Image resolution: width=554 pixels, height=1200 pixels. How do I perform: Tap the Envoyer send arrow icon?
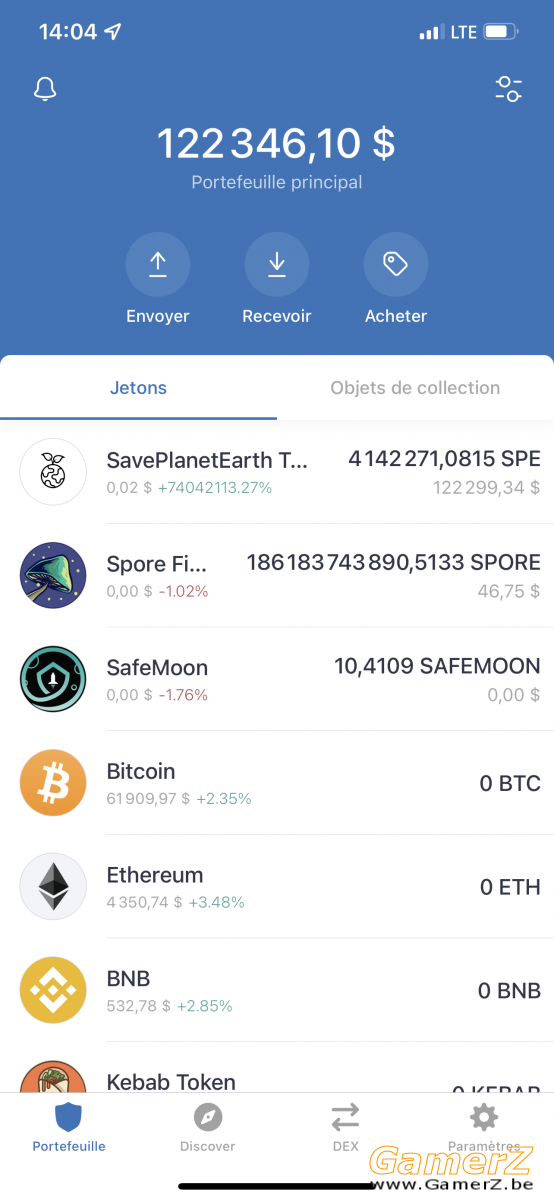click(157, 265)
